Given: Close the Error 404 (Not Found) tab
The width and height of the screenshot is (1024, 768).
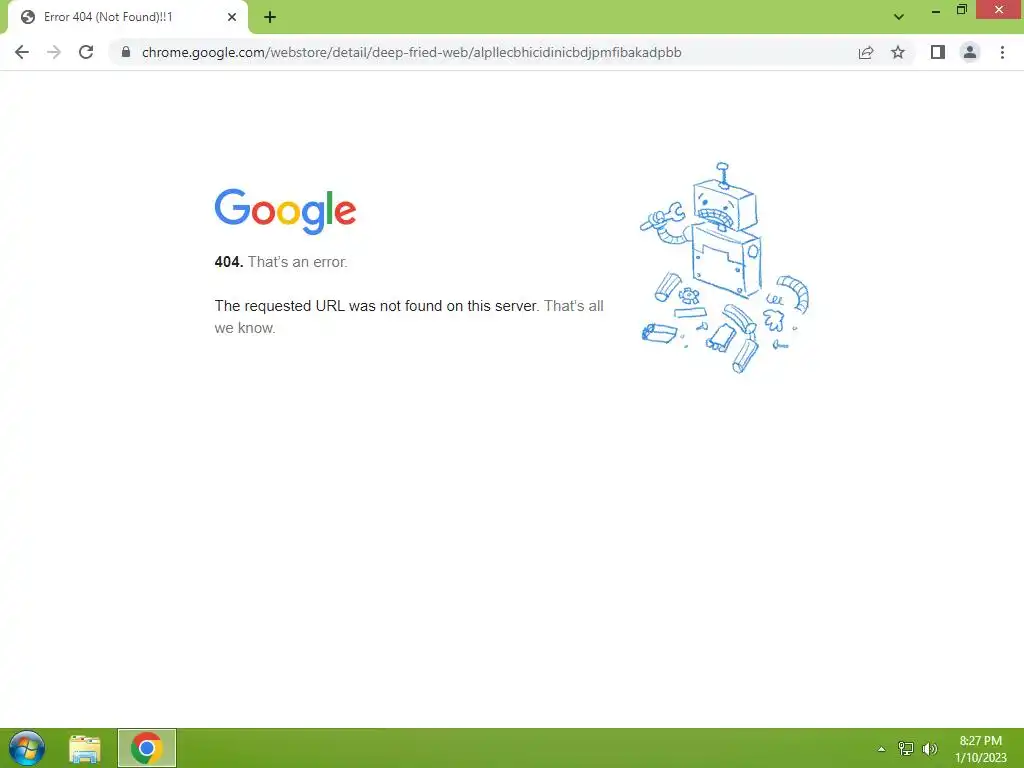Looking at the screenshot, I should (x=232, y=17).
